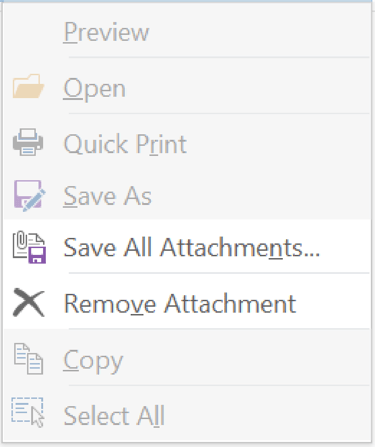Image resolution: width=375 pixels, height=447 pixels.
Task: Click the pencil on the Save As icon
Action: click(34, 200)
